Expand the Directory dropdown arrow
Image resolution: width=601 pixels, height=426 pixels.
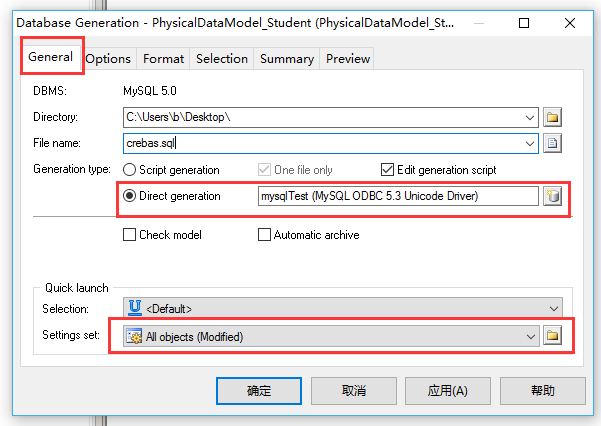[530, 117]
